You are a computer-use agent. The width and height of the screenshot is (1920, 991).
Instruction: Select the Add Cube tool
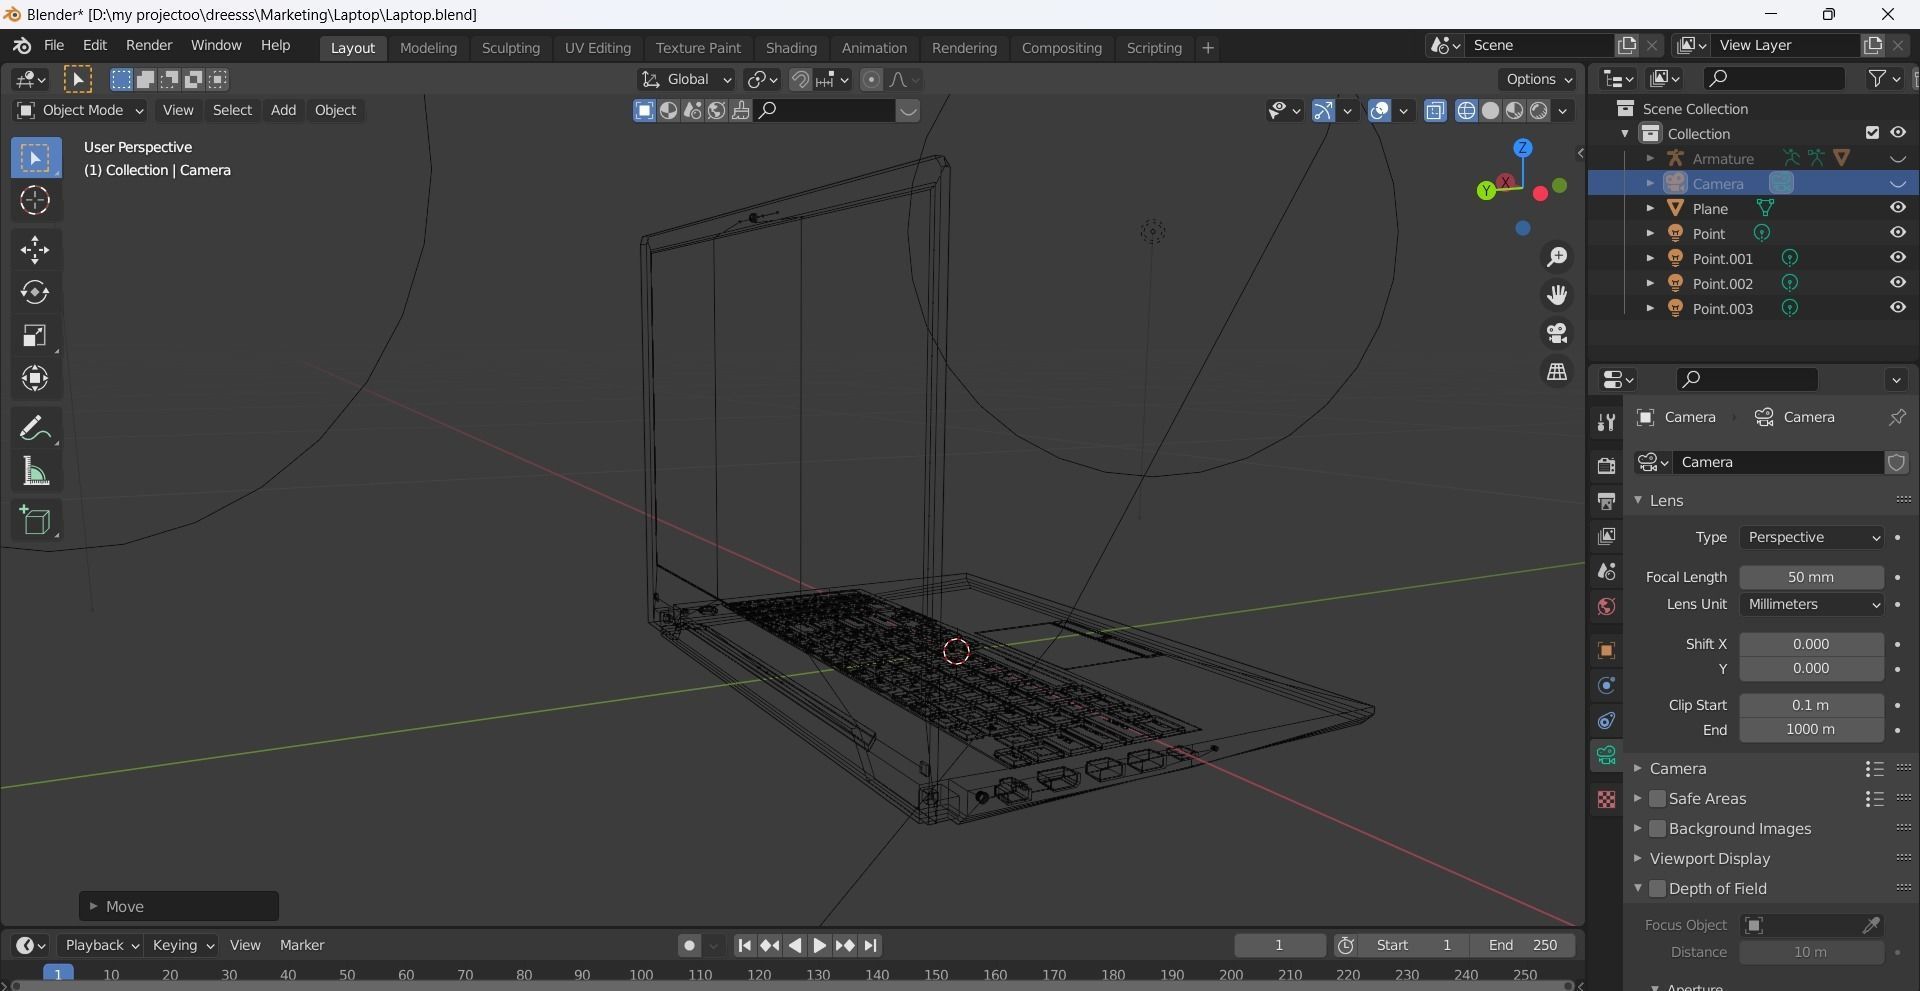35,521
